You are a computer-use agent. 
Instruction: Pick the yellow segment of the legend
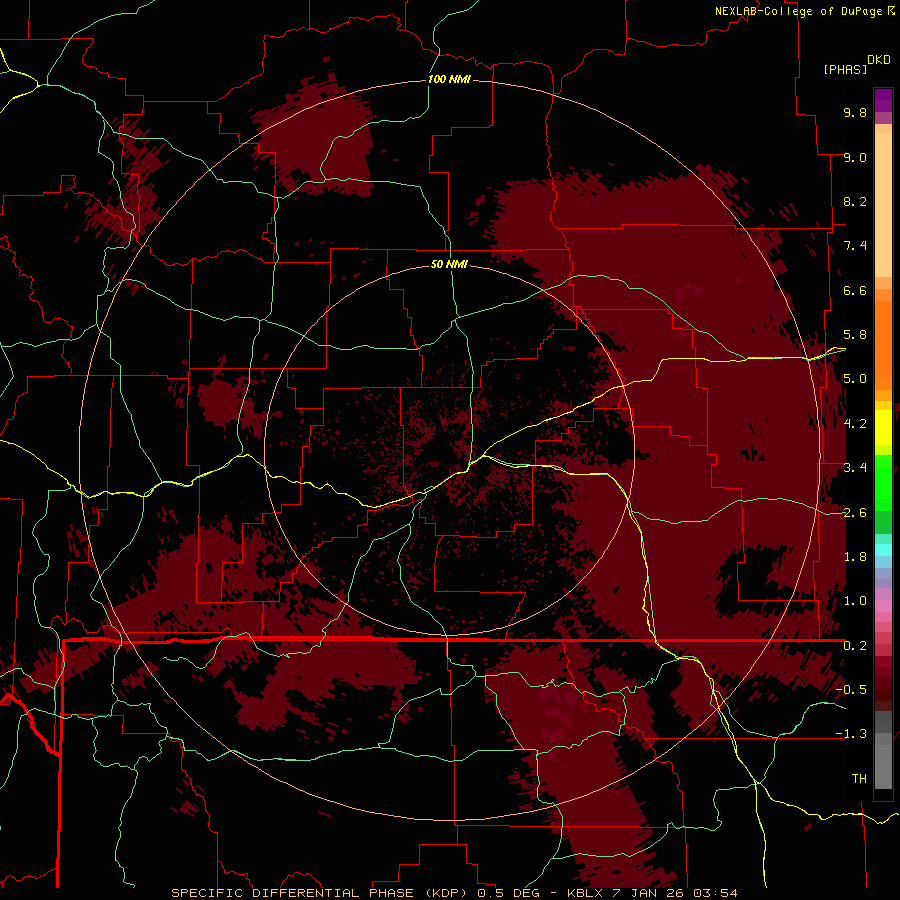click(883, 428)
